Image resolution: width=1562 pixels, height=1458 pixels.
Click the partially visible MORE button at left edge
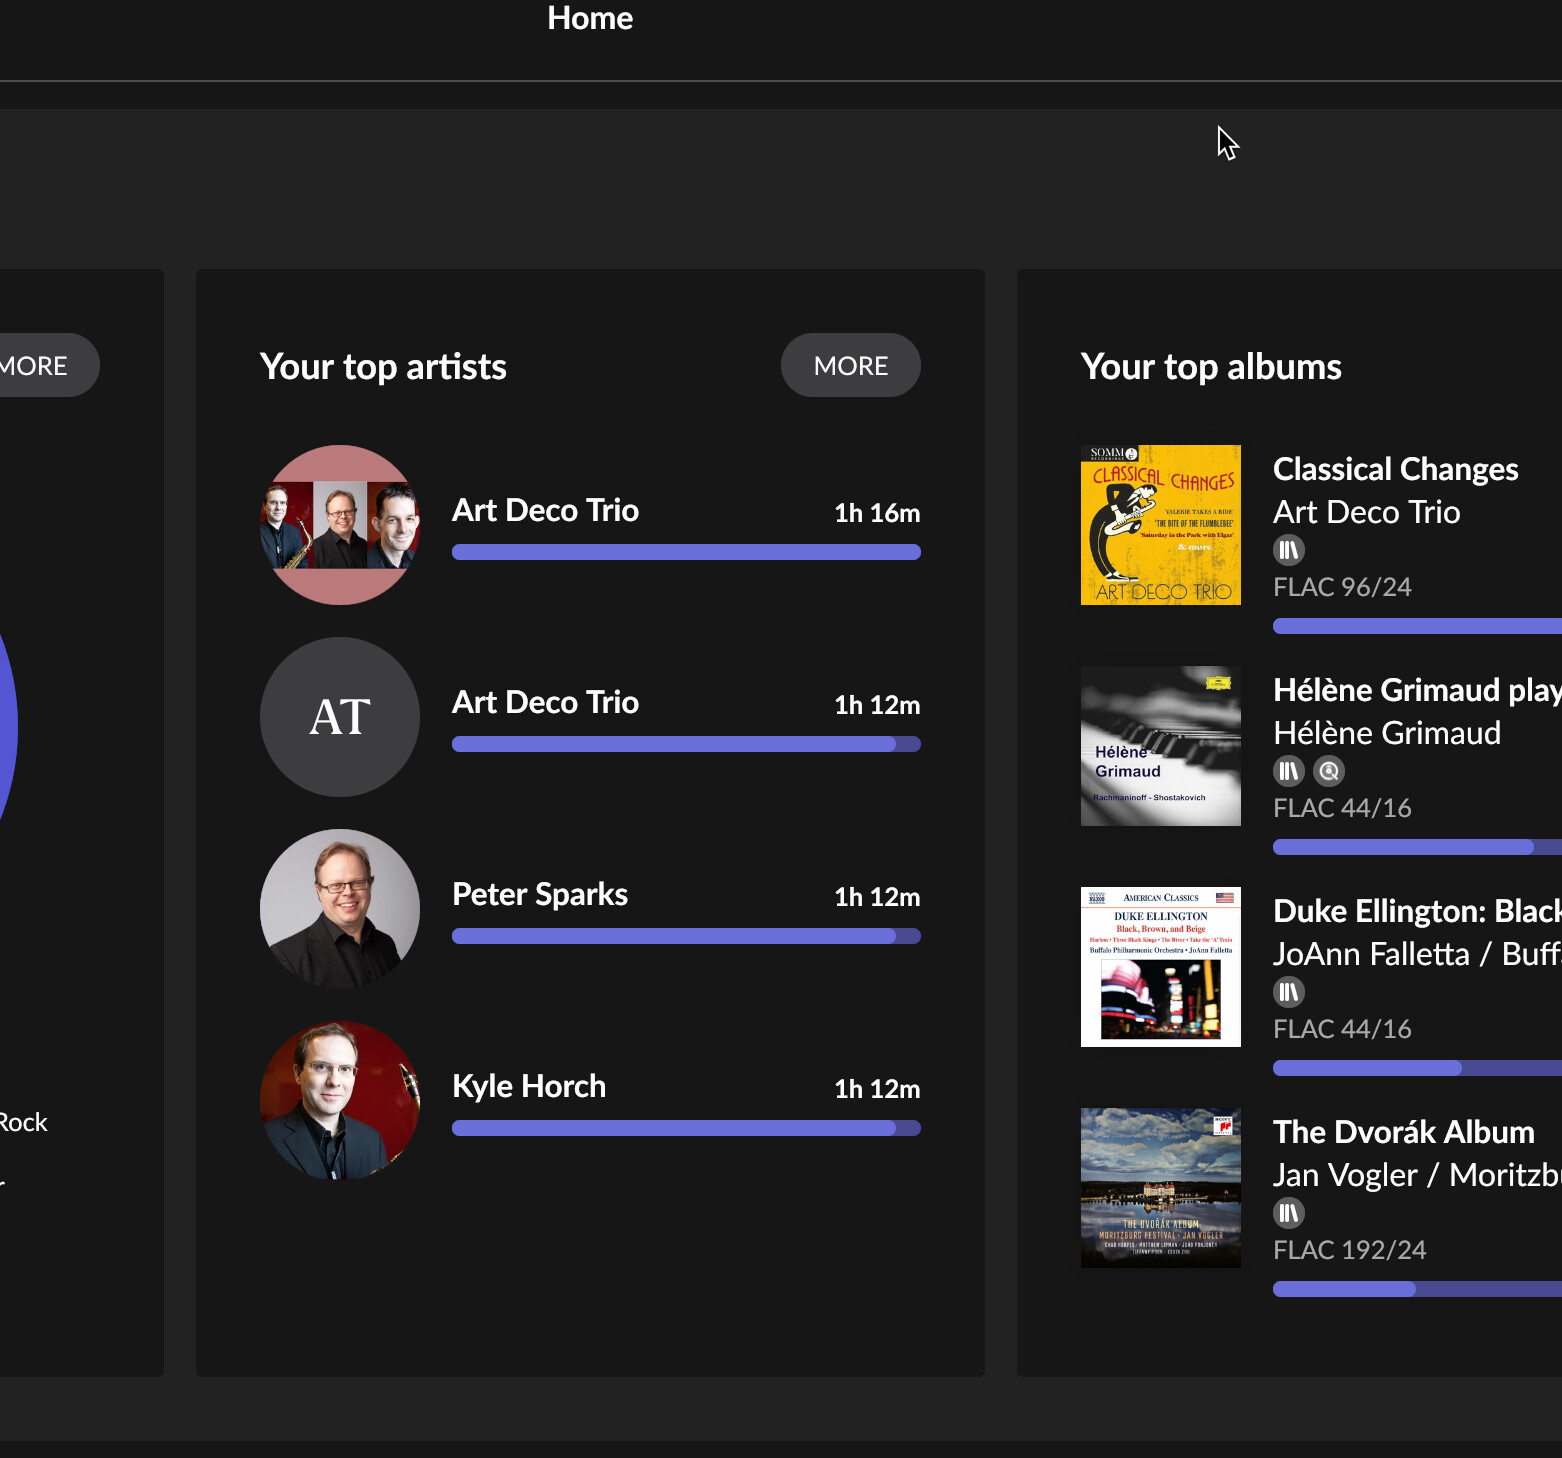click(x=40, y=366)
